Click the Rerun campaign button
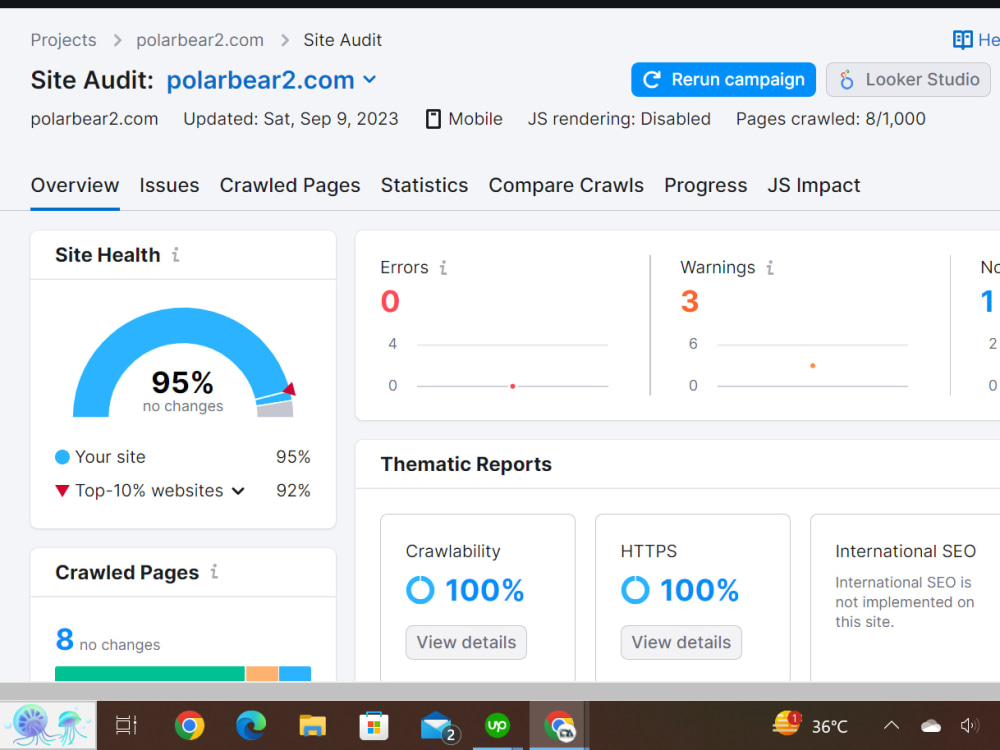The image size is (1000, 750). pos(723,80)
